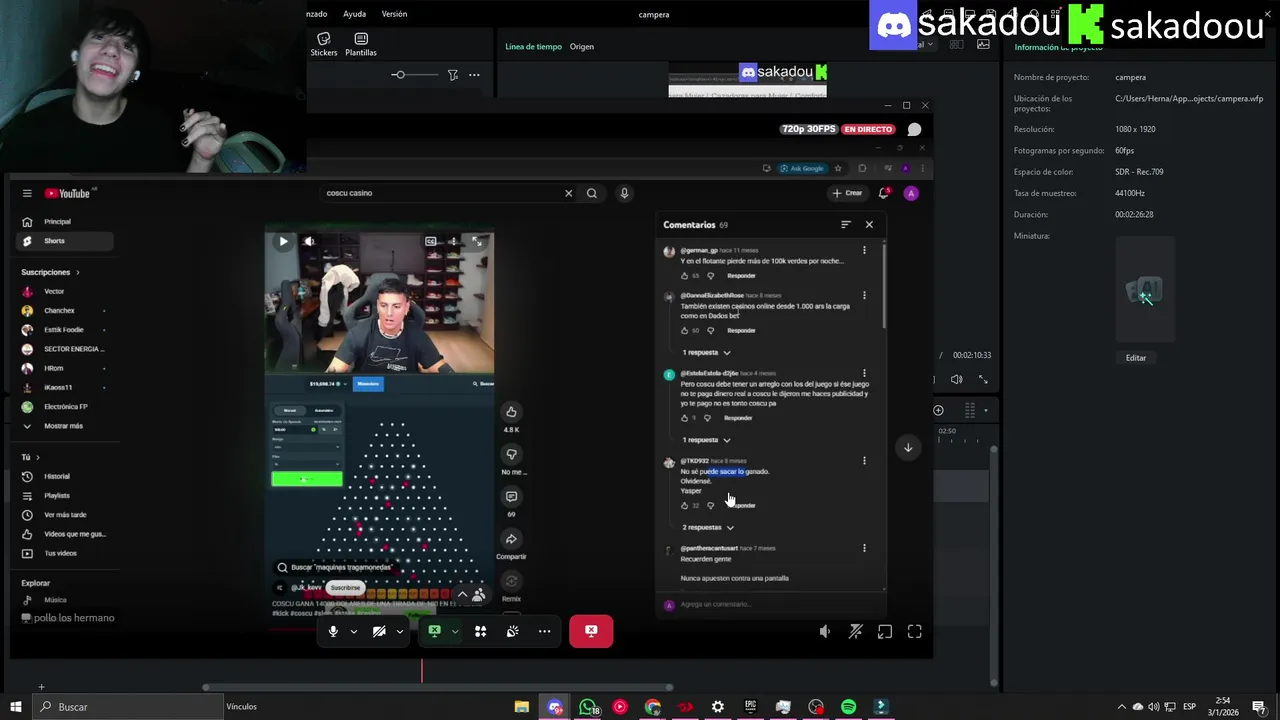Click the YouTube search magnifier button

pyautogui.click(x=592, y=193)
